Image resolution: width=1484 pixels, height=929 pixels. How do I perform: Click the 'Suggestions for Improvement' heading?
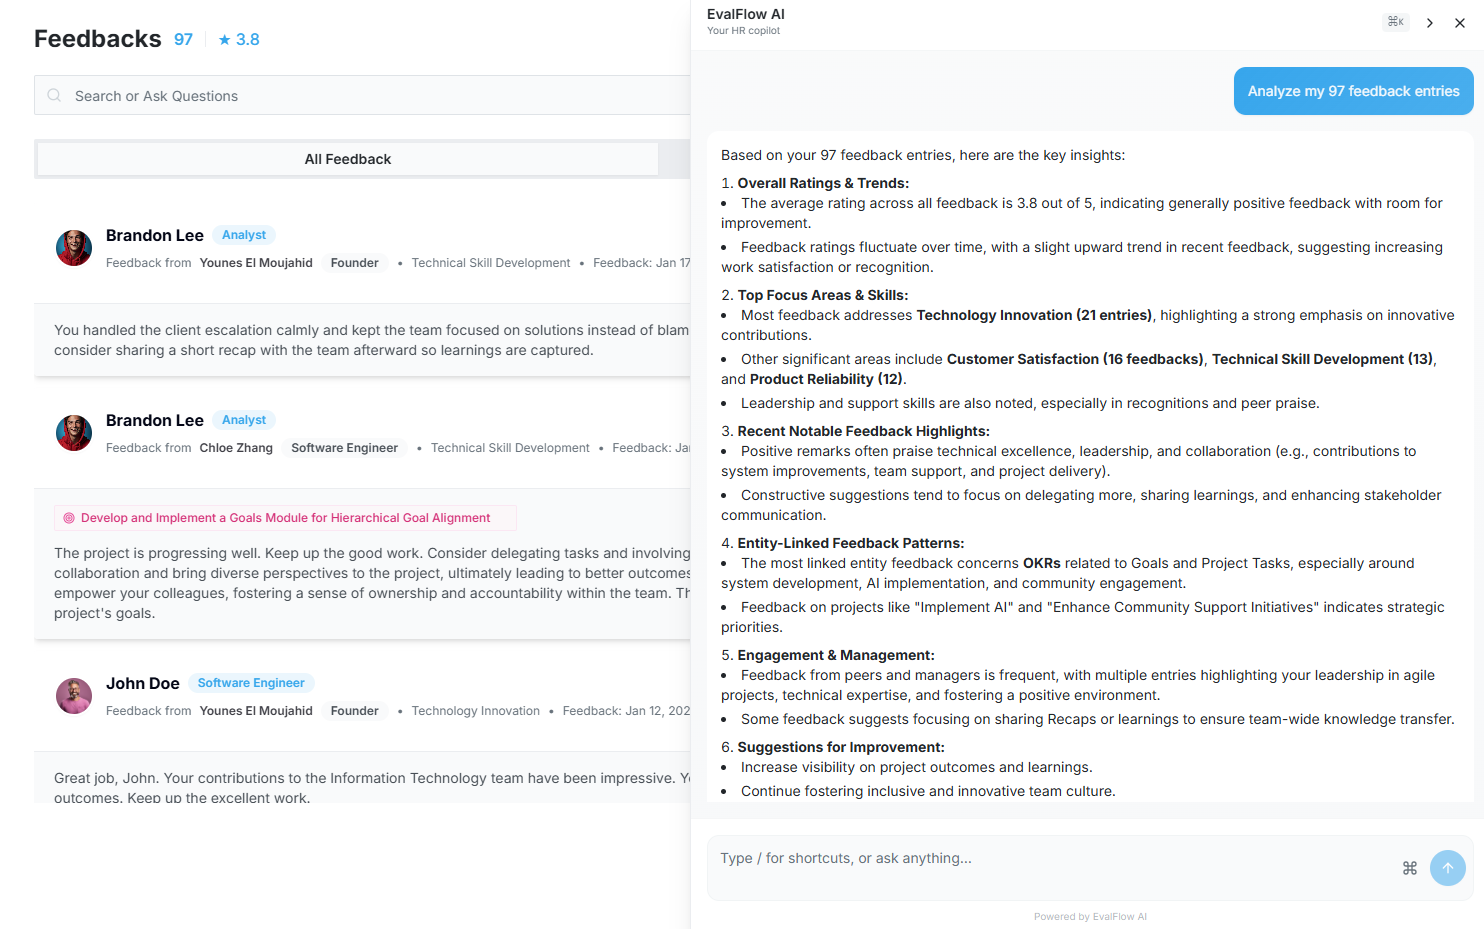841,747
